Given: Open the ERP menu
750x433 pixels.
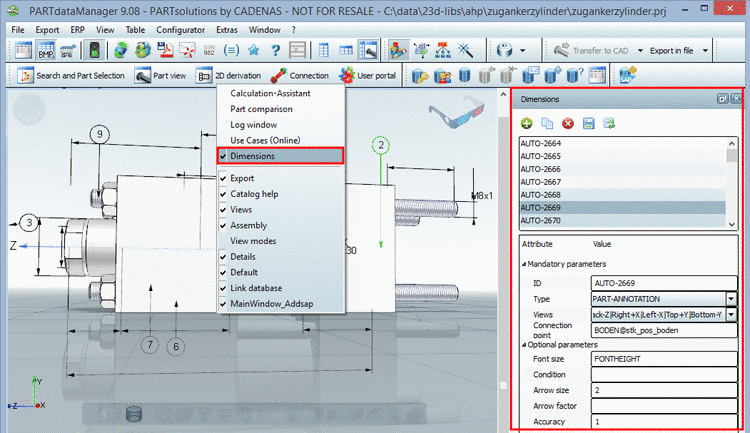Looking at the screenshot, I should [x=77, y=30].
